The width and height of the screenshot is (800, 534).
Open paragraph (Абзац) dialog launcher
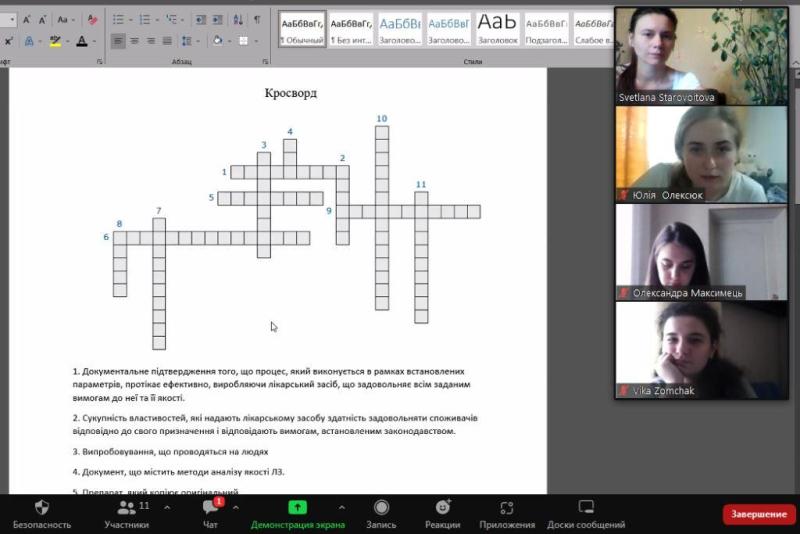tap(265, 62)
